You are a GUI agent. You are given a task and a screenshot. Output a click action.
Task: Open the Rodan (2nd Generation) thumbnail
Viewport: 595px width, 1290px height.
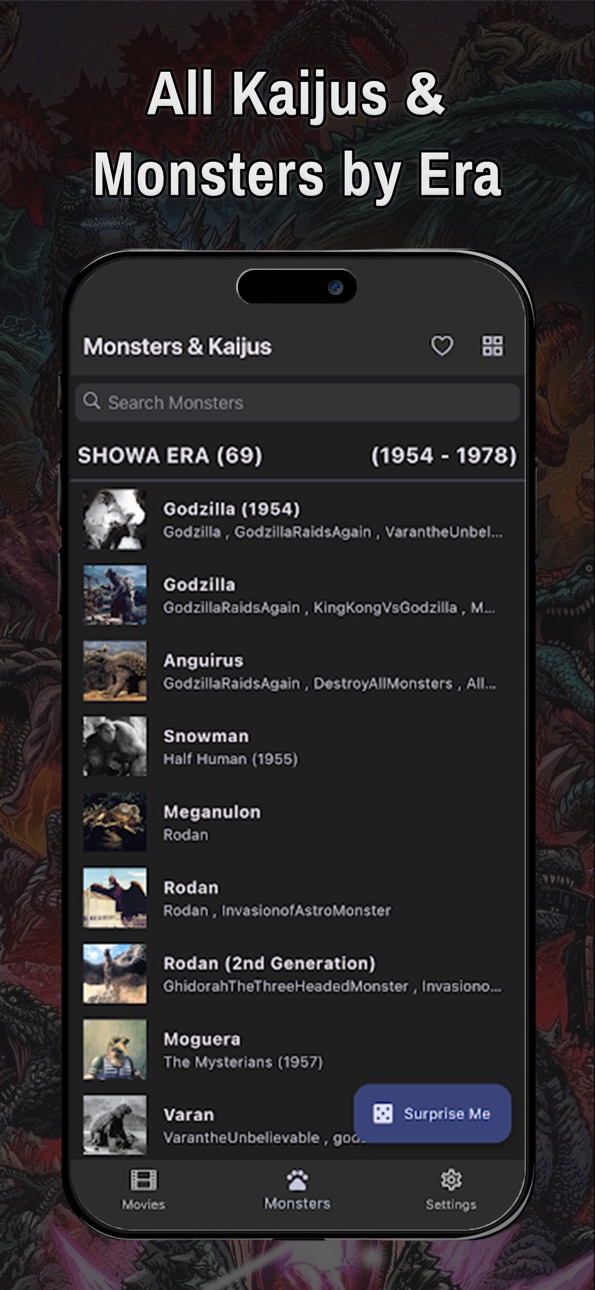pos(115,974)
